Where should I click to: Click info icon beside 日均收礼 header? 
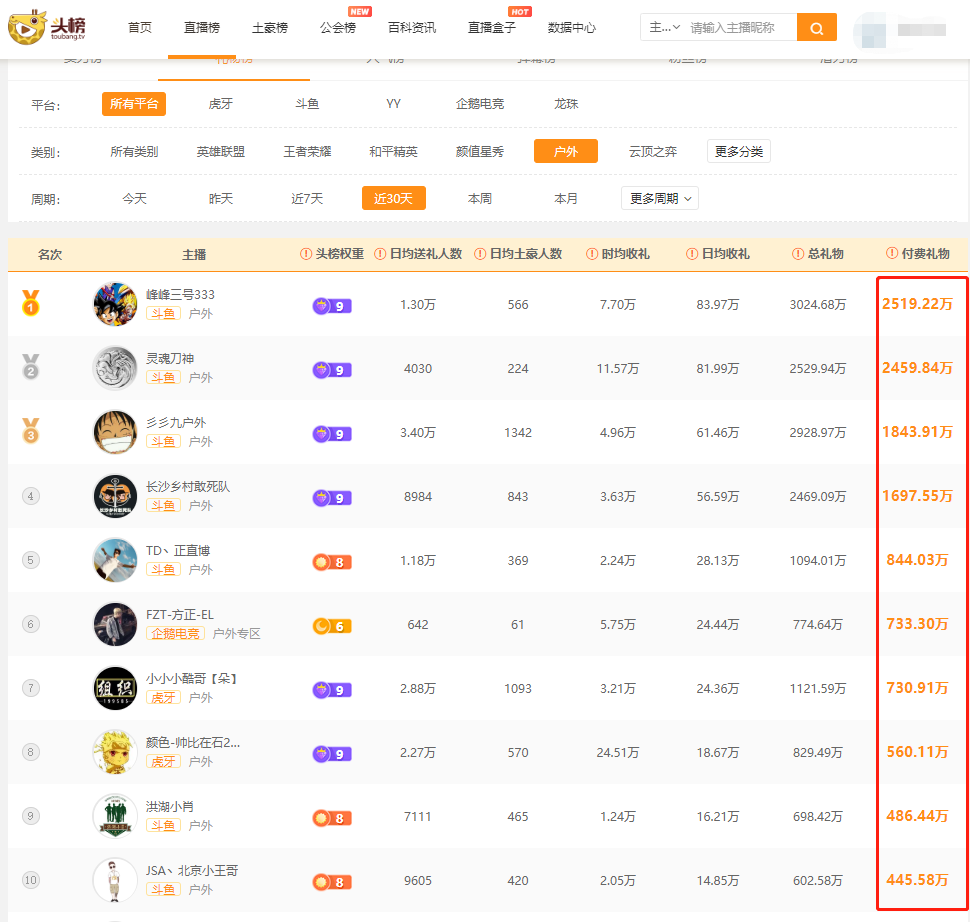click(x=692, y=254)
